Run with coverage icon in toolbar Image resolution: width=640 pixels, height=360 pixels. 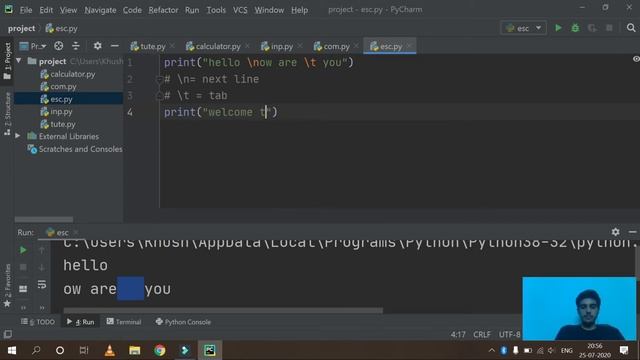pyautogui.click(x=592, y=28)
